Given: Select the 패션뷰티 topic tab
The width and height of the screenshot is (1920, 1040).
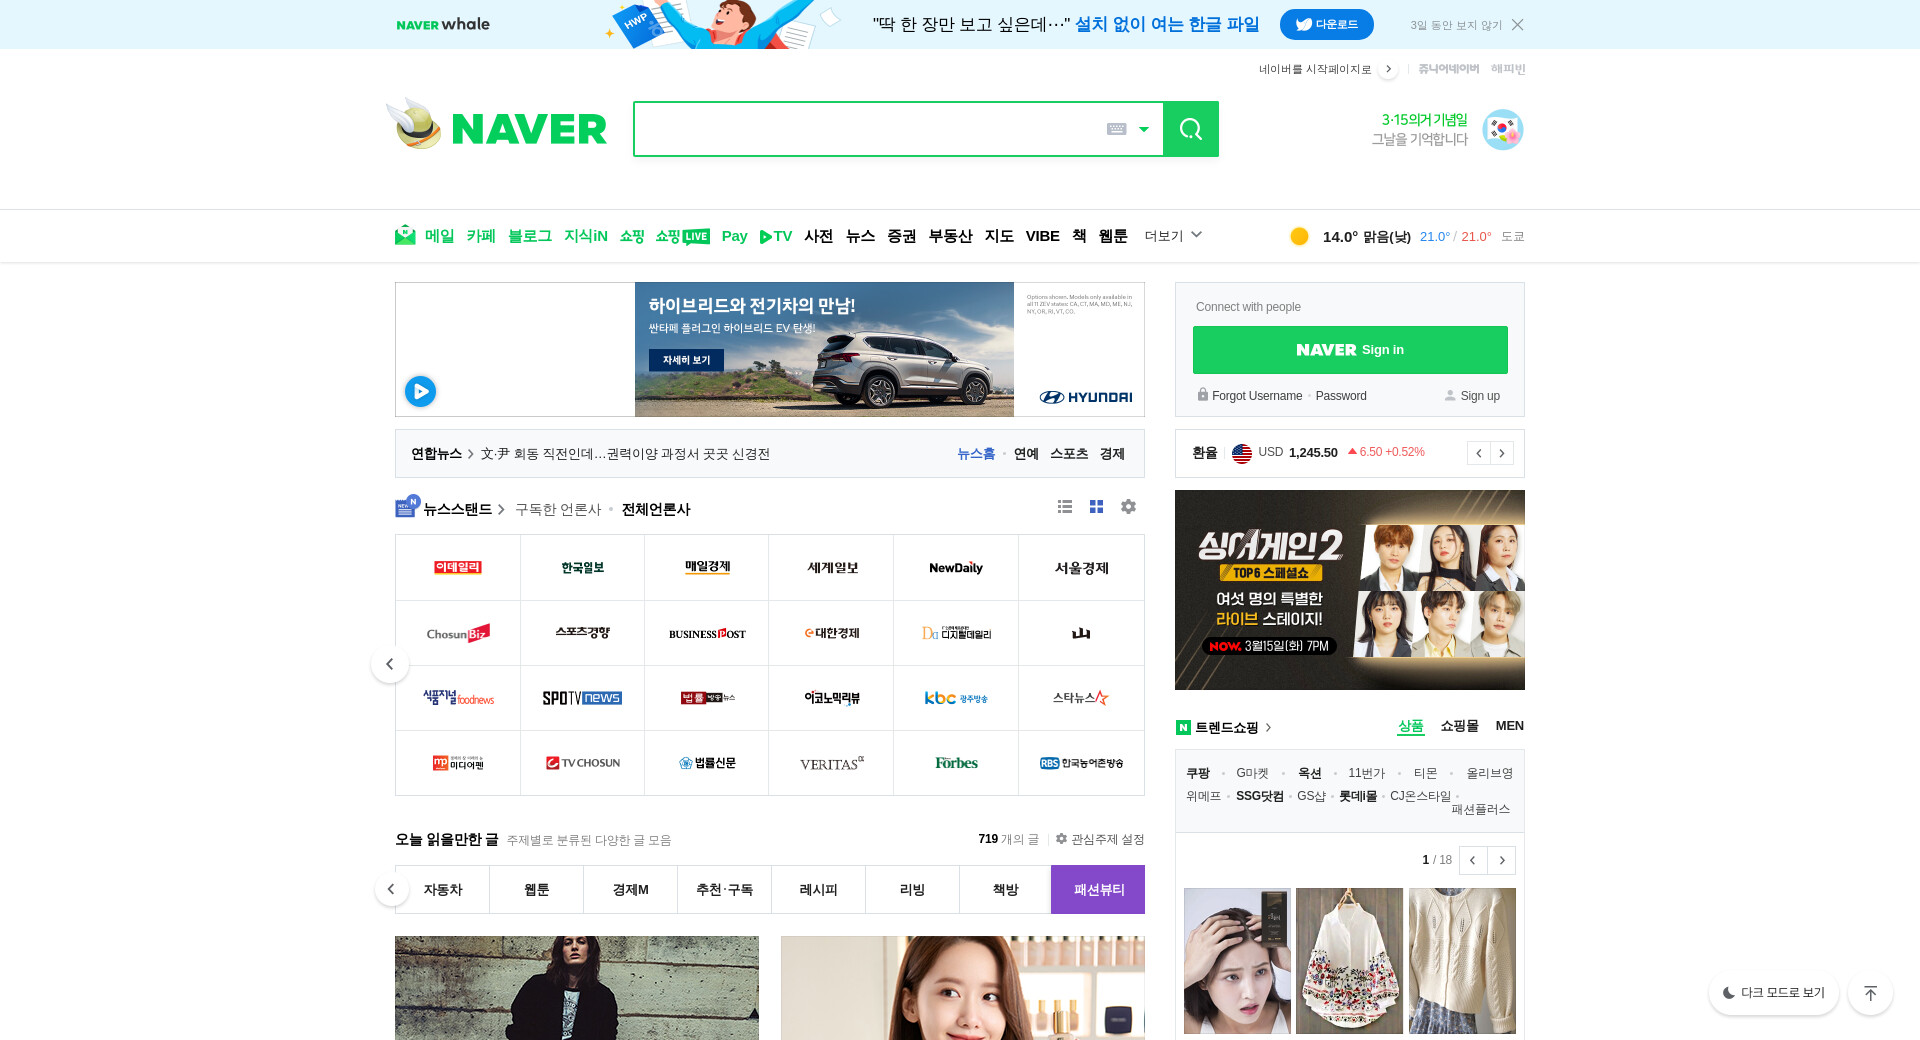Looking at the screenshot, I should [1098, 889].
